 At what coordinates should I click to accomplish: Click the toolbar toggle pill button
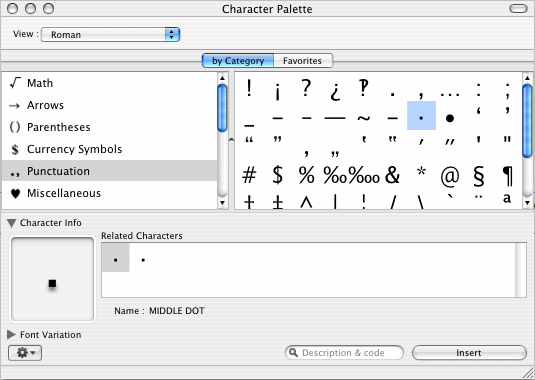coord(518,8)
